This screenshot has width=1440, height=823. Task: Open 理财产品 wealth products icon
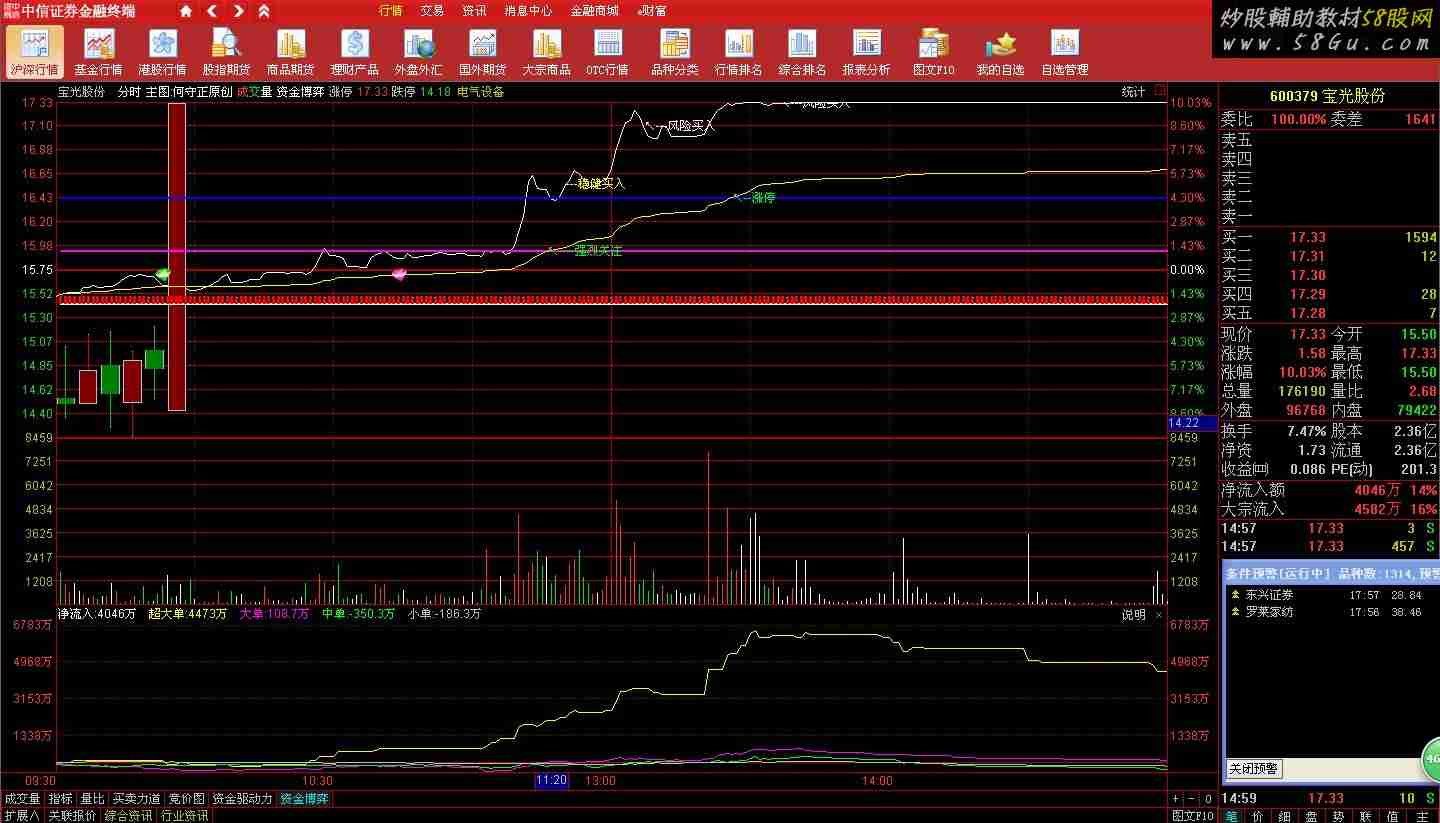click(x=354, y=52)
